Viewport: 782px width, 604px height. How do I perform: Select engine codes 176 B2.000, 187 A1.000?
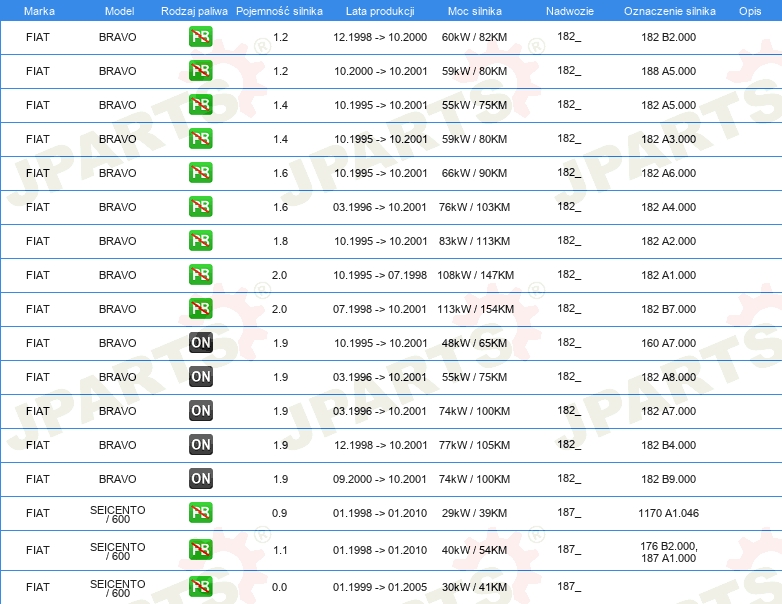668,552
